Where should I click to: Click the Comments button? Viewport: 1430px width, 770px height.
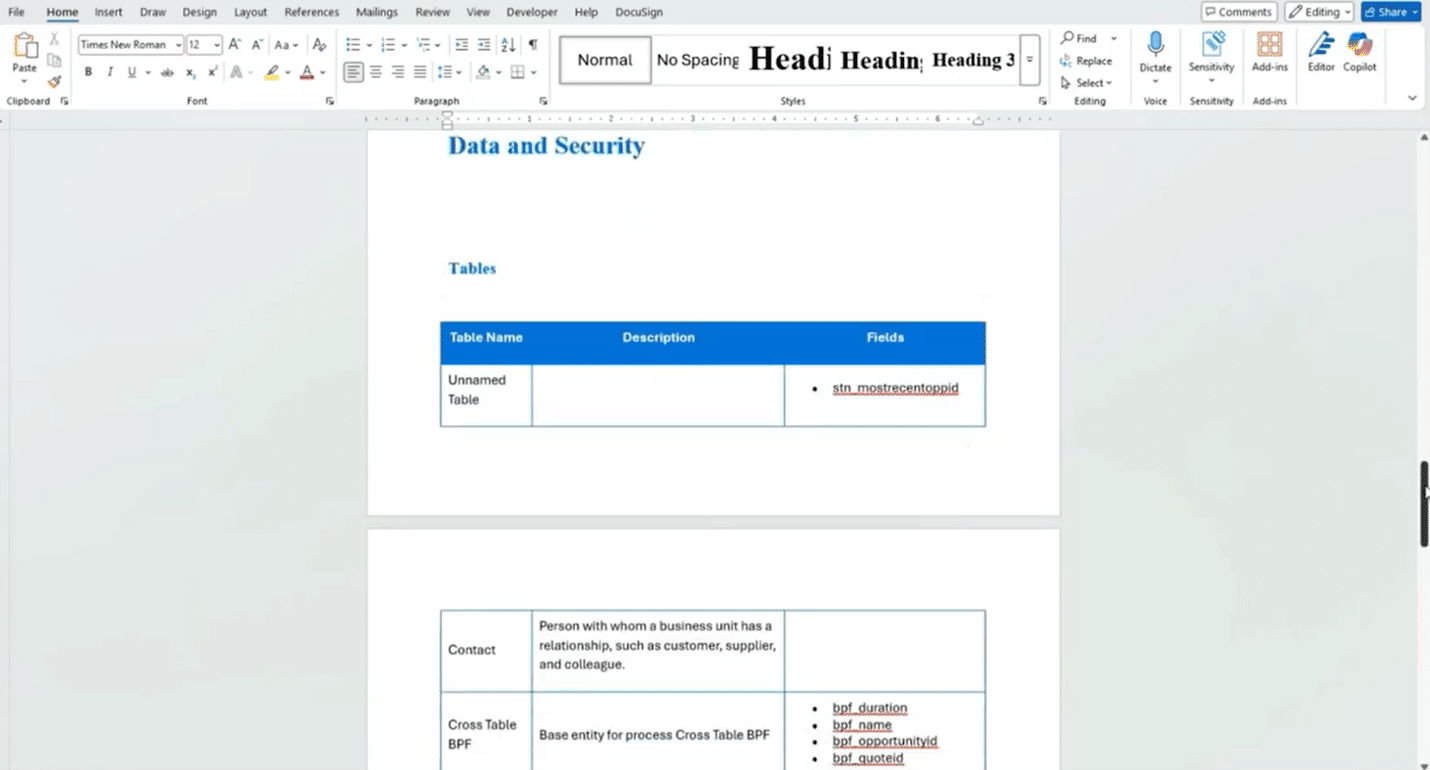1239,12
